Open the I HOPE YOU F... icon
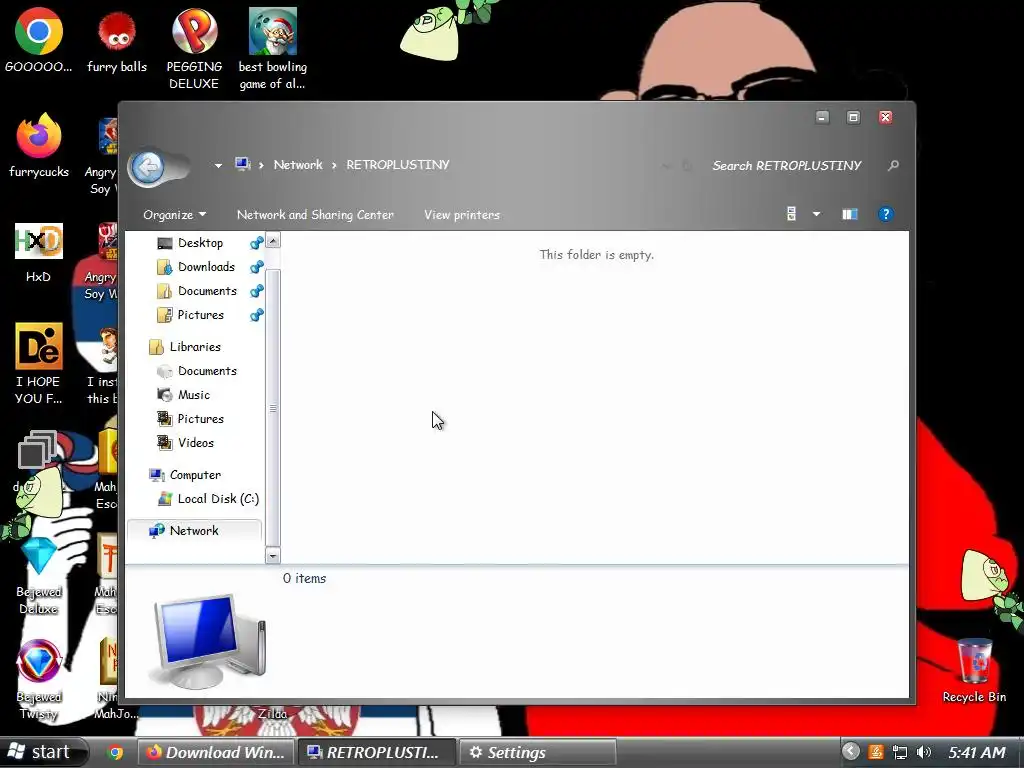This screenshot has width=1024, height=768. (39, 363)
